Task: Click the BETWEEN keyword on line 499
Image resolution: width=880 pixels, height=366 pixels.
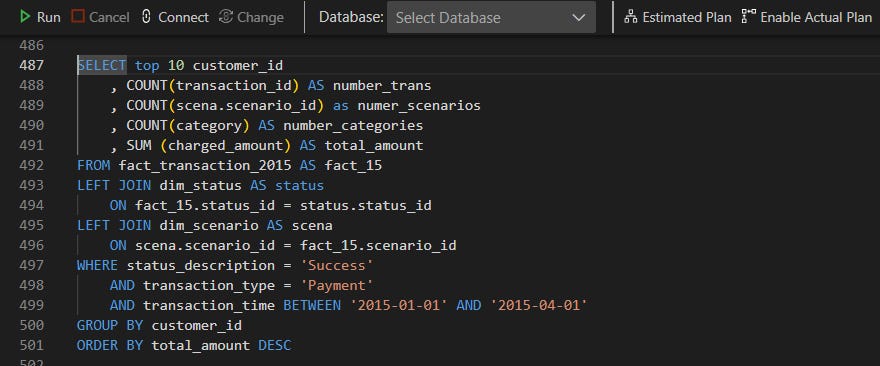Action: 312,305
